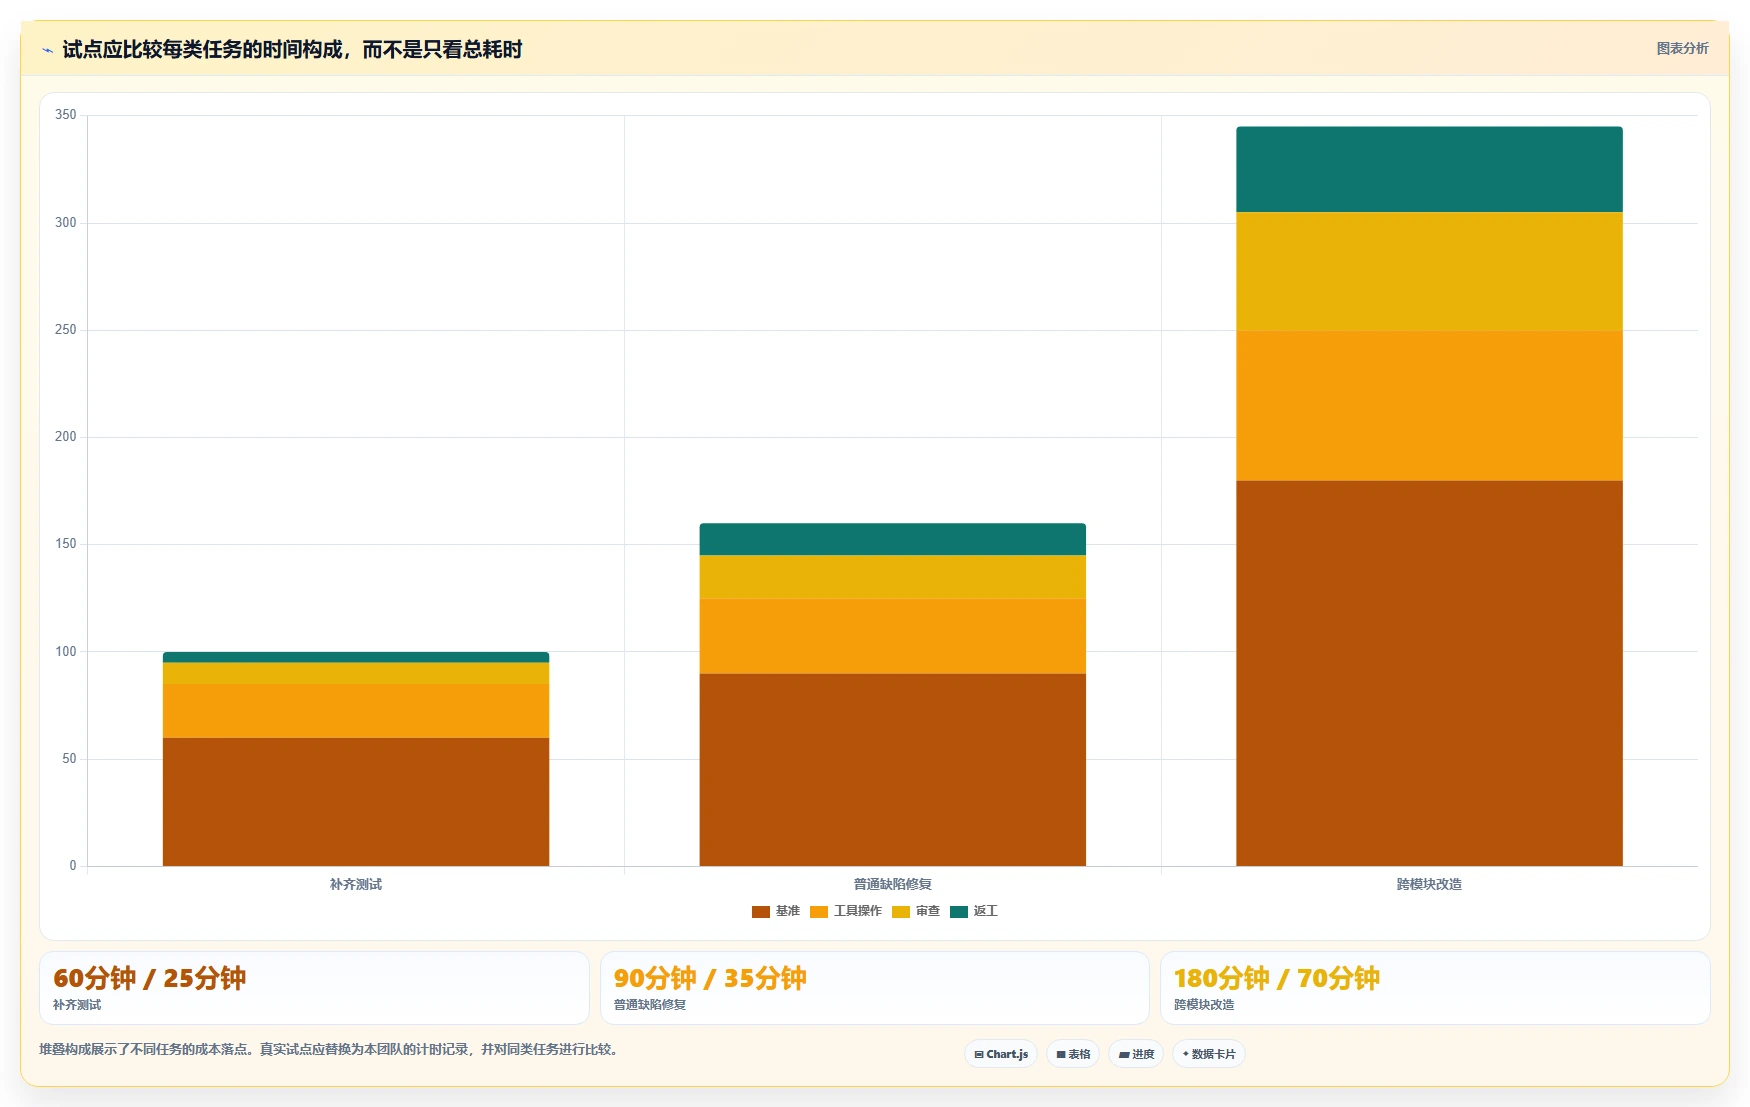Image resolution: width=1750 pixels, height=1107 pixels.
Task: Click the 返工 legend label
Action: coord(986,911)
